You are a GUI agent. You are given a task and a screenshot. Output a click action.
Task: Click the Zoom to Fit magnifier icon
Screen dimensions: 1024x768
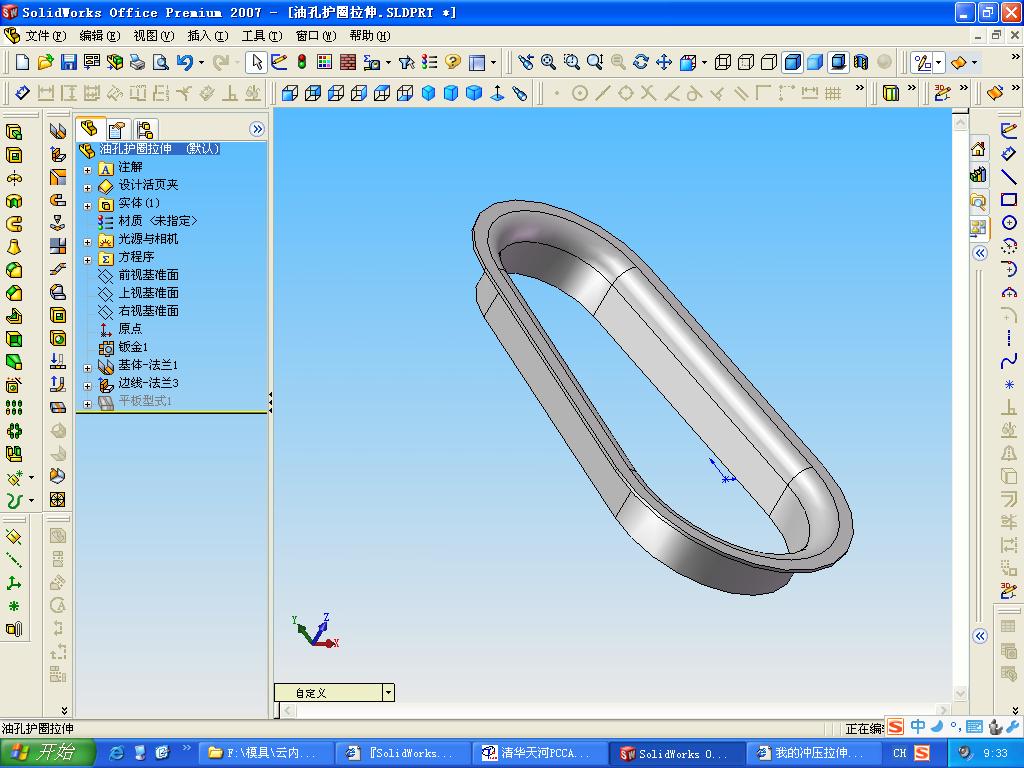coord(549,62)
